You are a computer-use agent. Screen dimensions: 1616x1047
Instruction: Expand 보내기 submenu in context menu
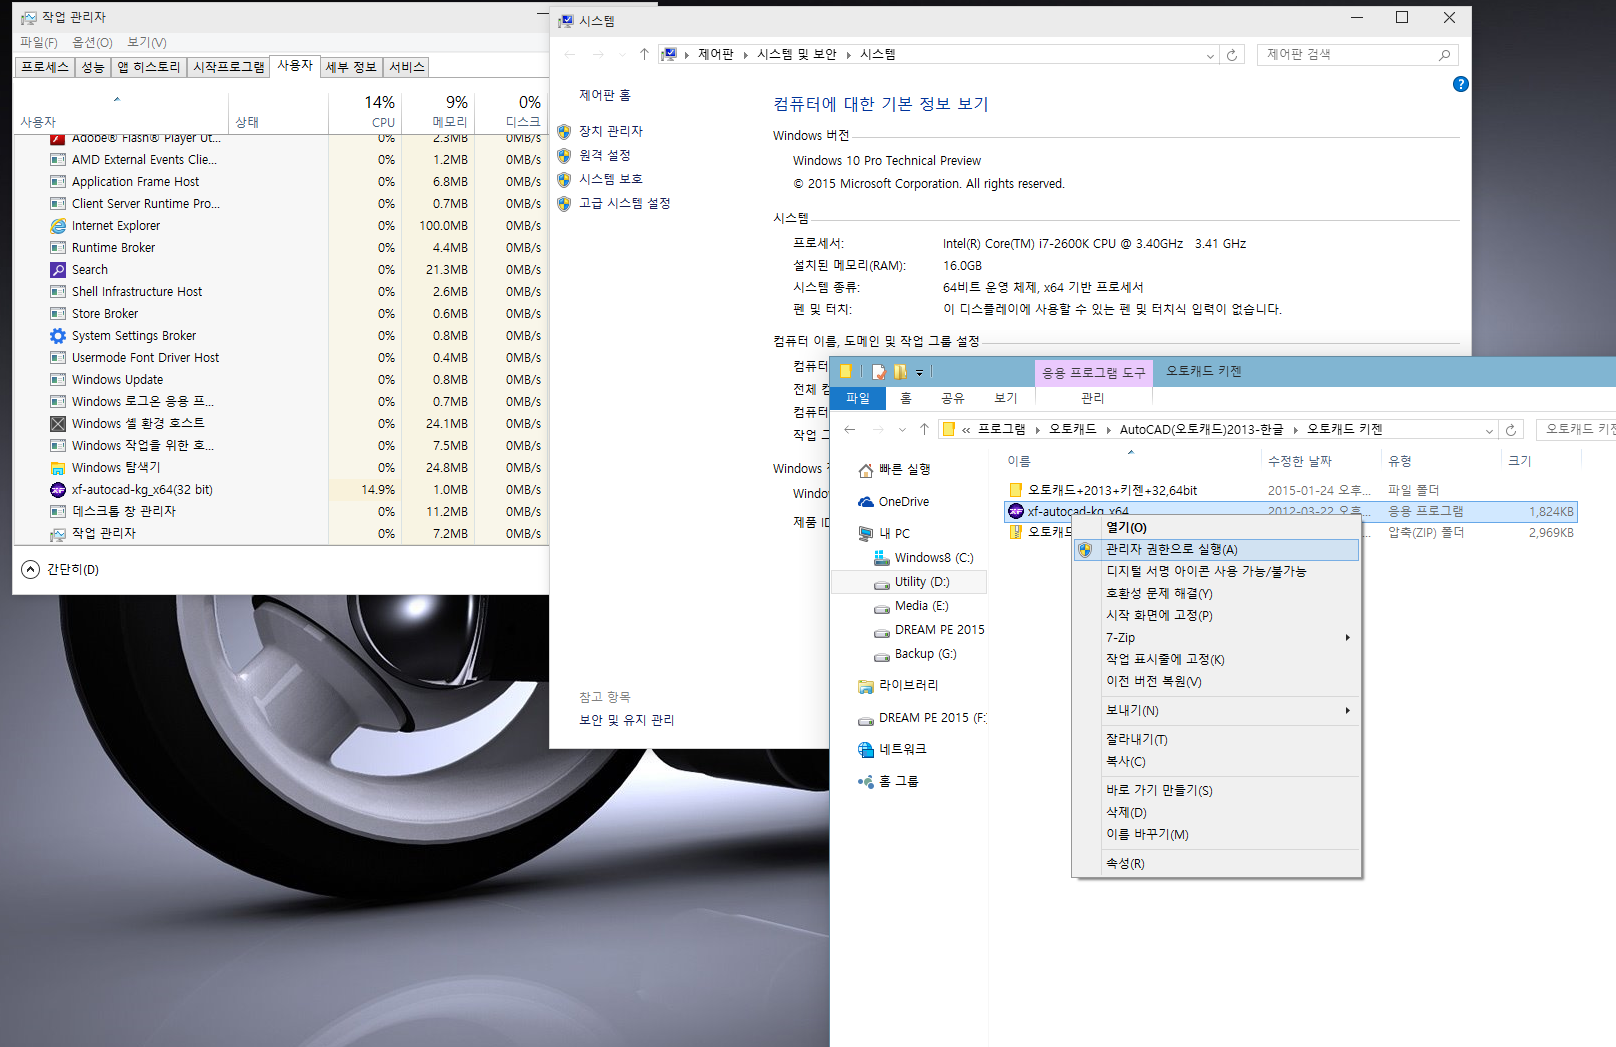click(1348, 710)
